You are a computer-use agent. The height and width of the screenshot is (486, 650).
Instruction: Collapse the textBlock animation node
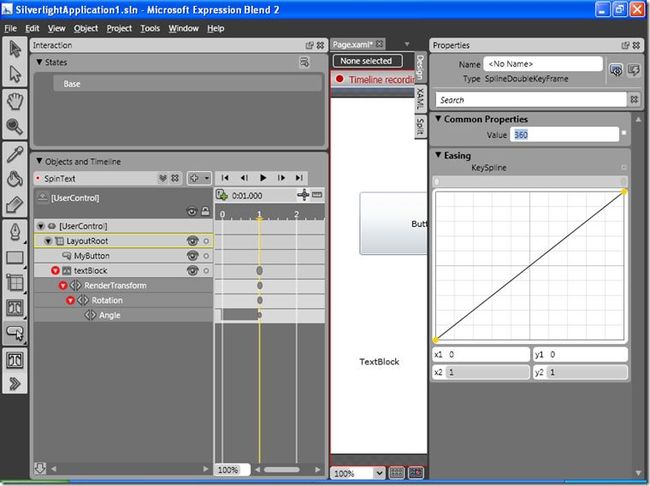coord(56,271)
